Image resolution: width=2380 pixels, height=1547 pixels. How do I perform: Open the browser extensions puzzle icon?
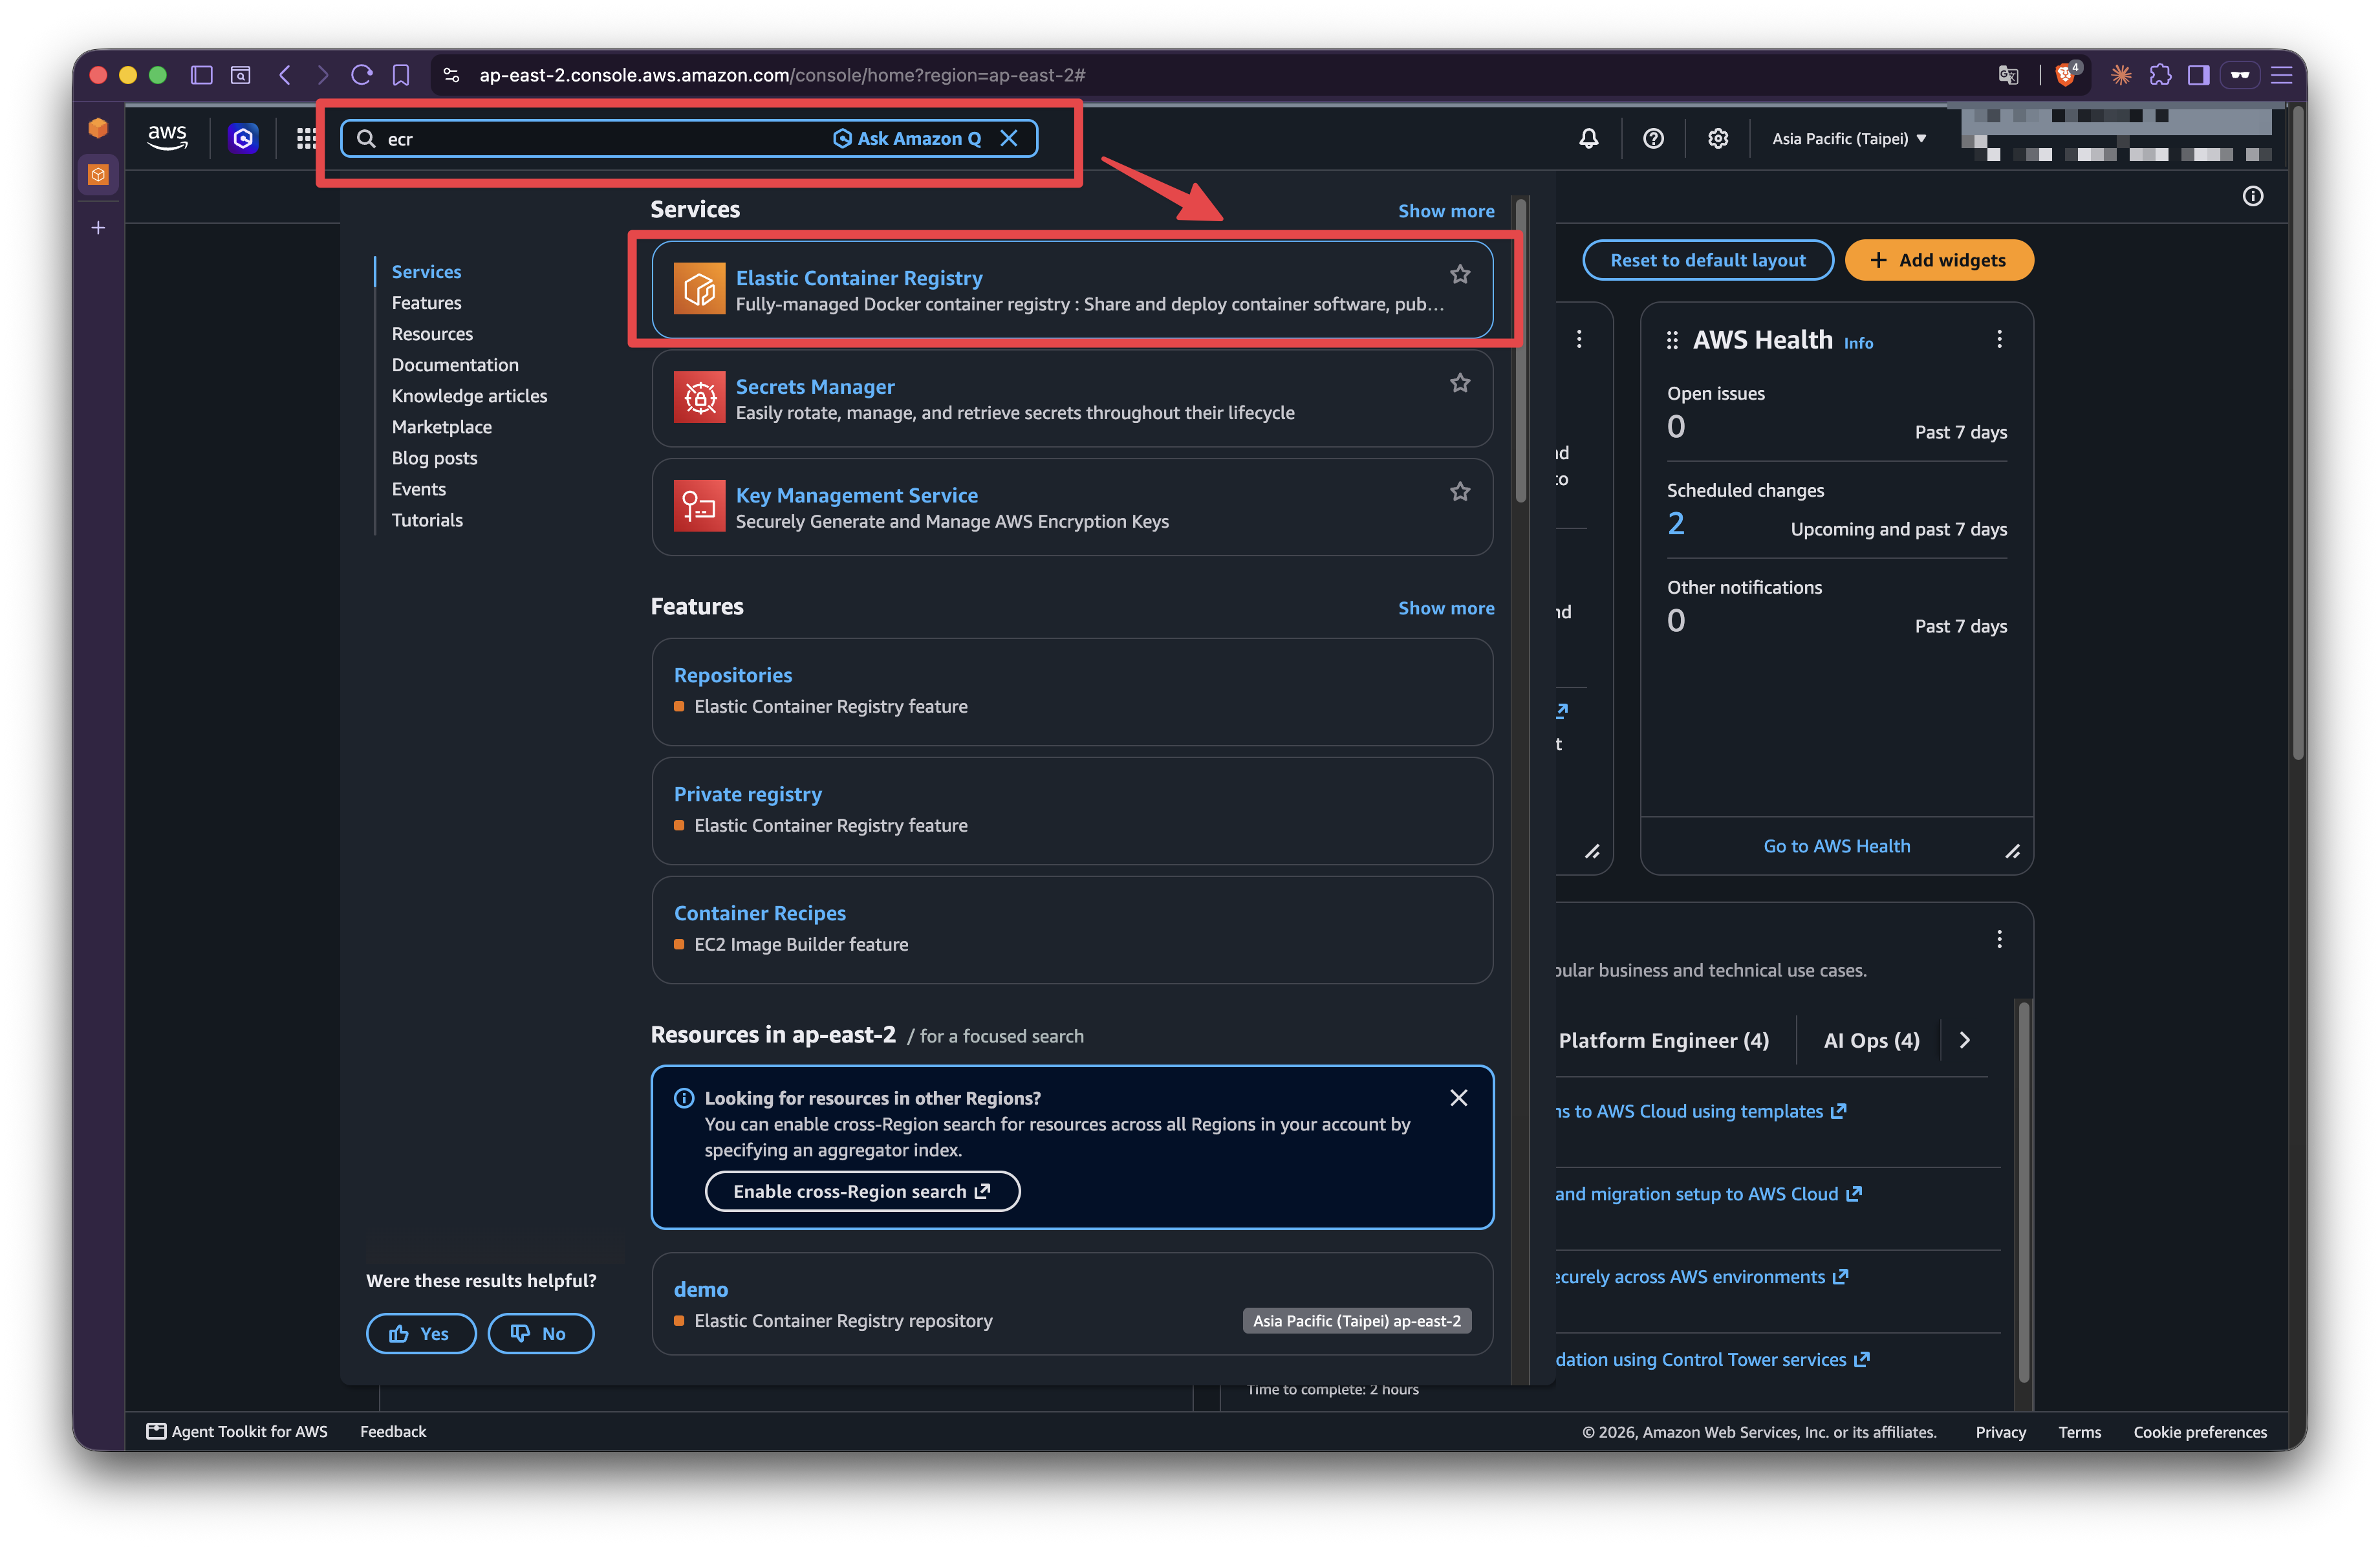(2160, 75)
